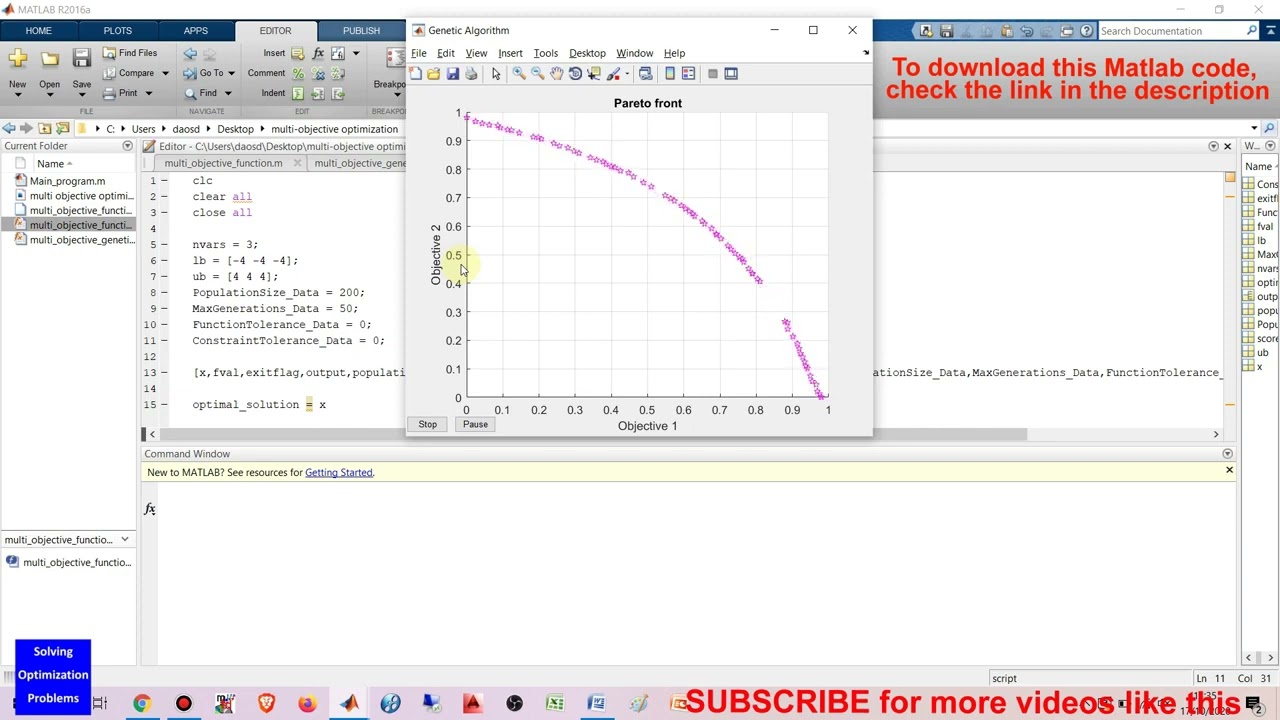Click the Save icon in MATLAB Editor ribbon
This screenshot has height=720, width=1280.
[82, 60]
